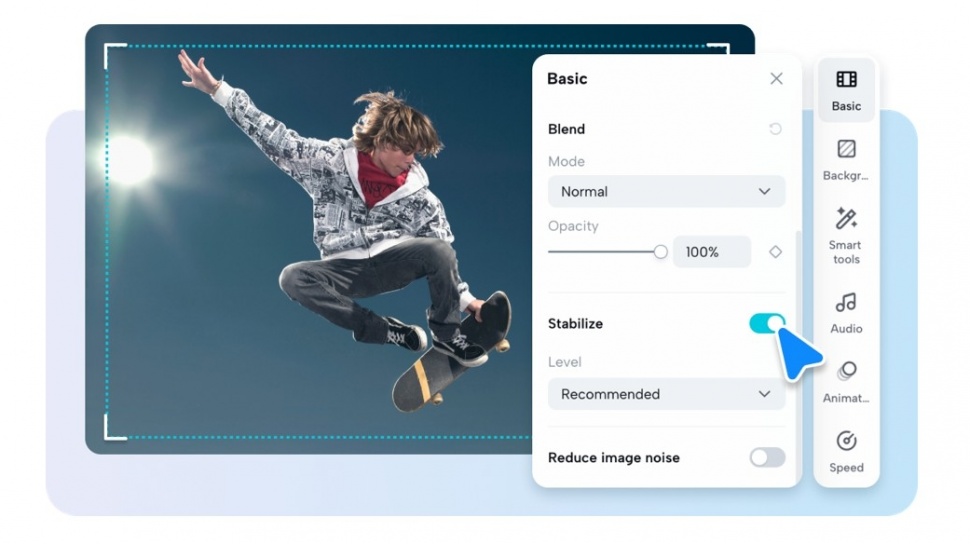The height and width of the screenshot is (544, 970).
Task: Click the Blend reset arrow icon
Action: [x=775, y=129]
